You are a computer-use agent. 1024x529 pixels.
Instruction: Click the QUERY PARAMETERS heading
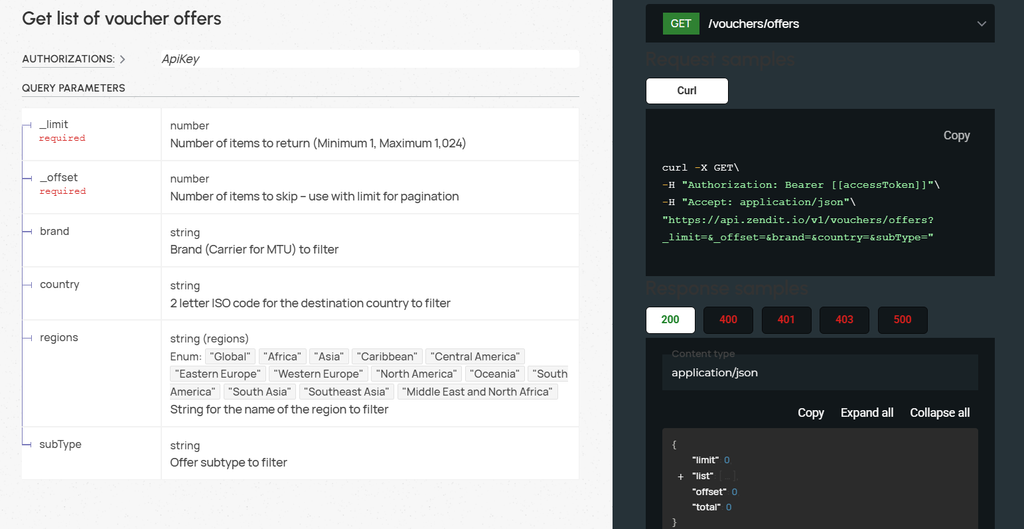(x=74, y=88)
